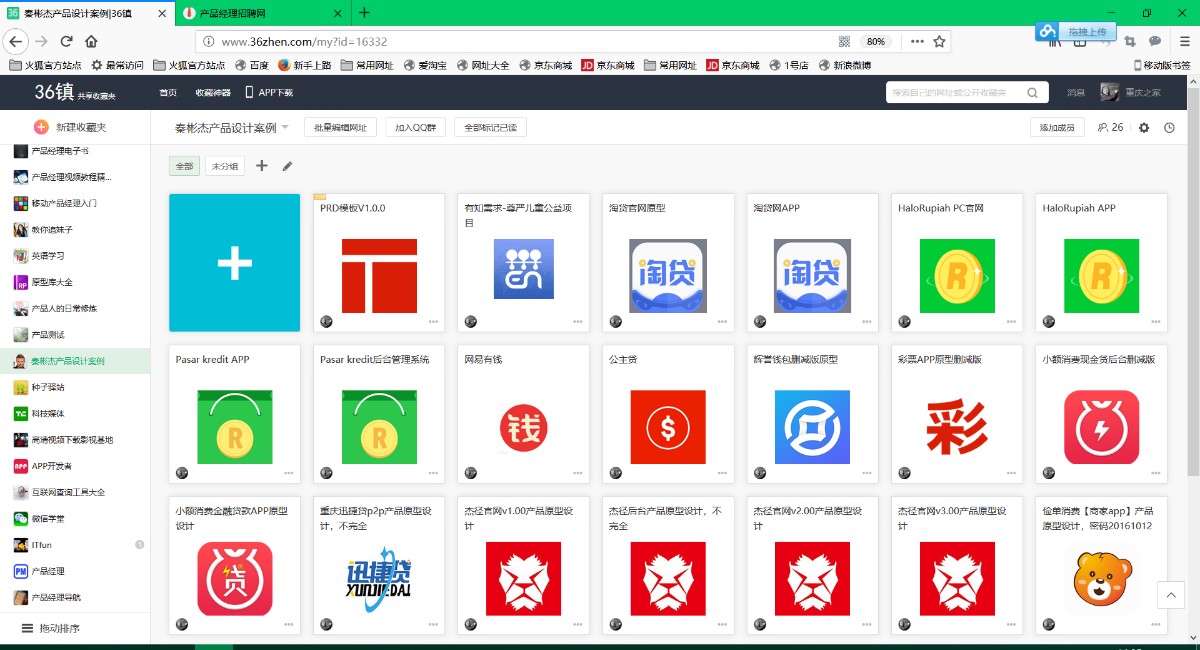Open more options on PRD模板V1.0.0 card

(x=433, y=322)
